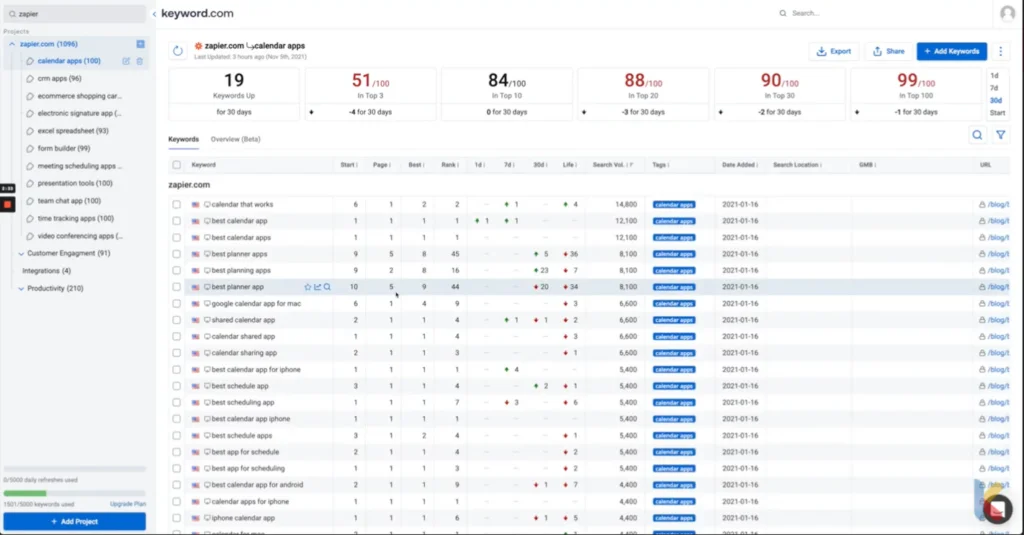Collapse the zapier.com (1096) project tree
Image resolution: width=1024 pixels, height=535 pixels.
coord(12,44)
